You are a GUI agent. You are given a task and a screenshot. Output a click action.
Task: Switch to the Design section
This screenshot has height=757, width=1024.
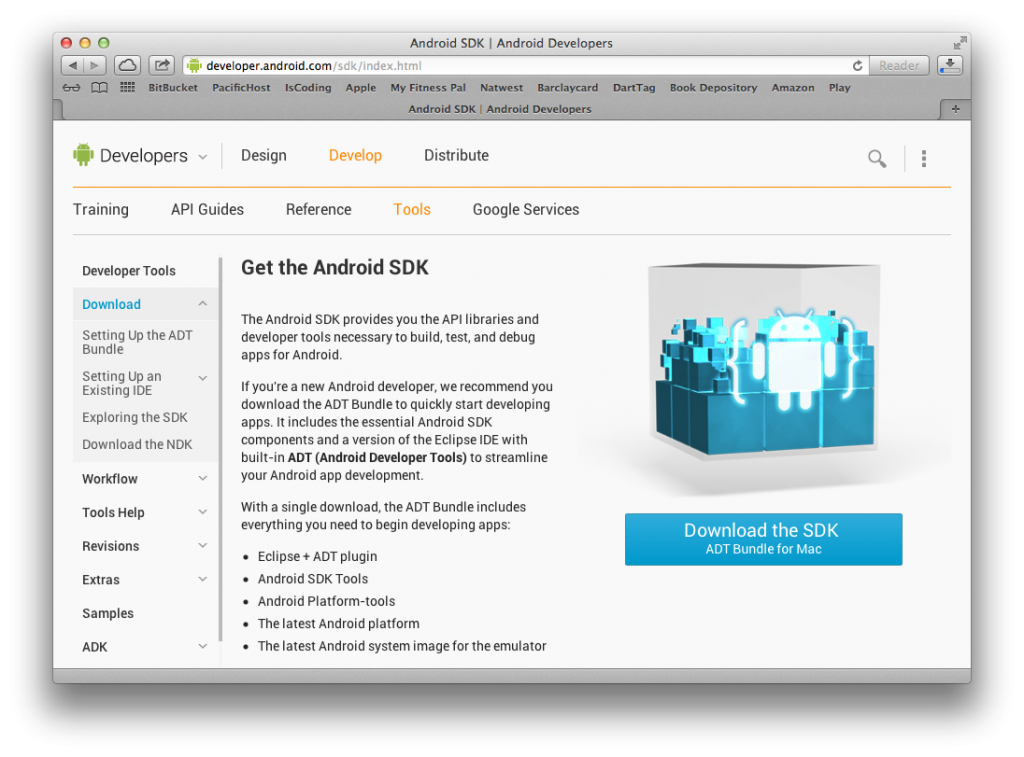click(264, 155)
